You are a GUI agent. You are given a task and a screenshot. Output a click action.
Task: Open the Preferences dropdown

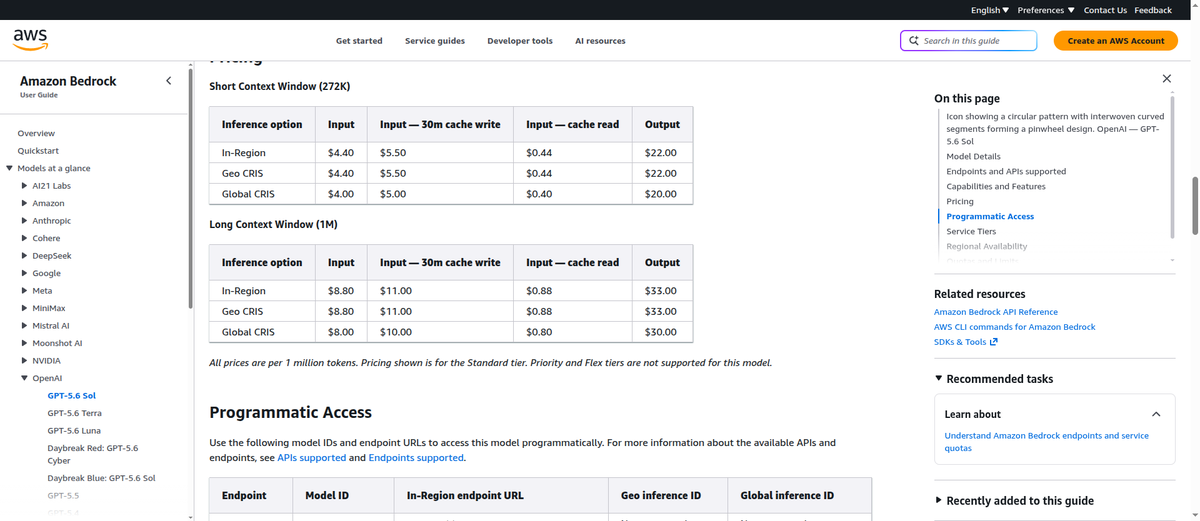[1046, 10]
